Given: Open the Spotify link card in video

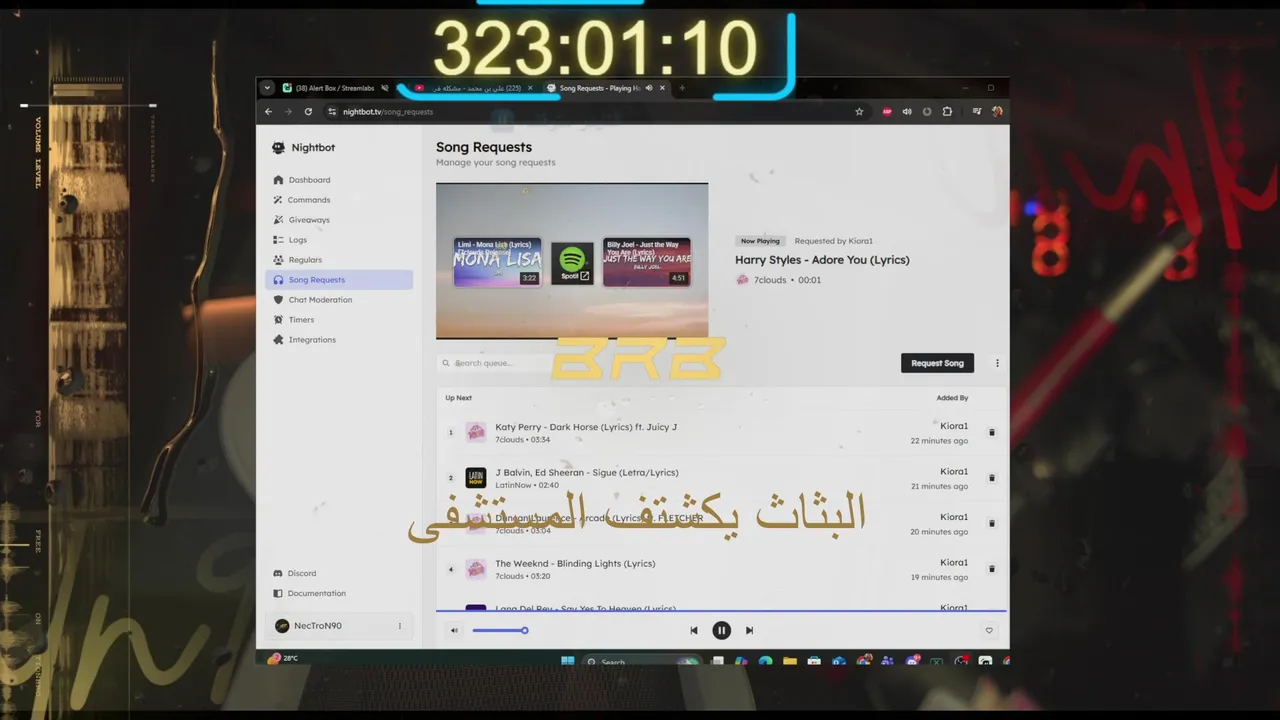Looking at the screenshot, I should tap(572, 263).
